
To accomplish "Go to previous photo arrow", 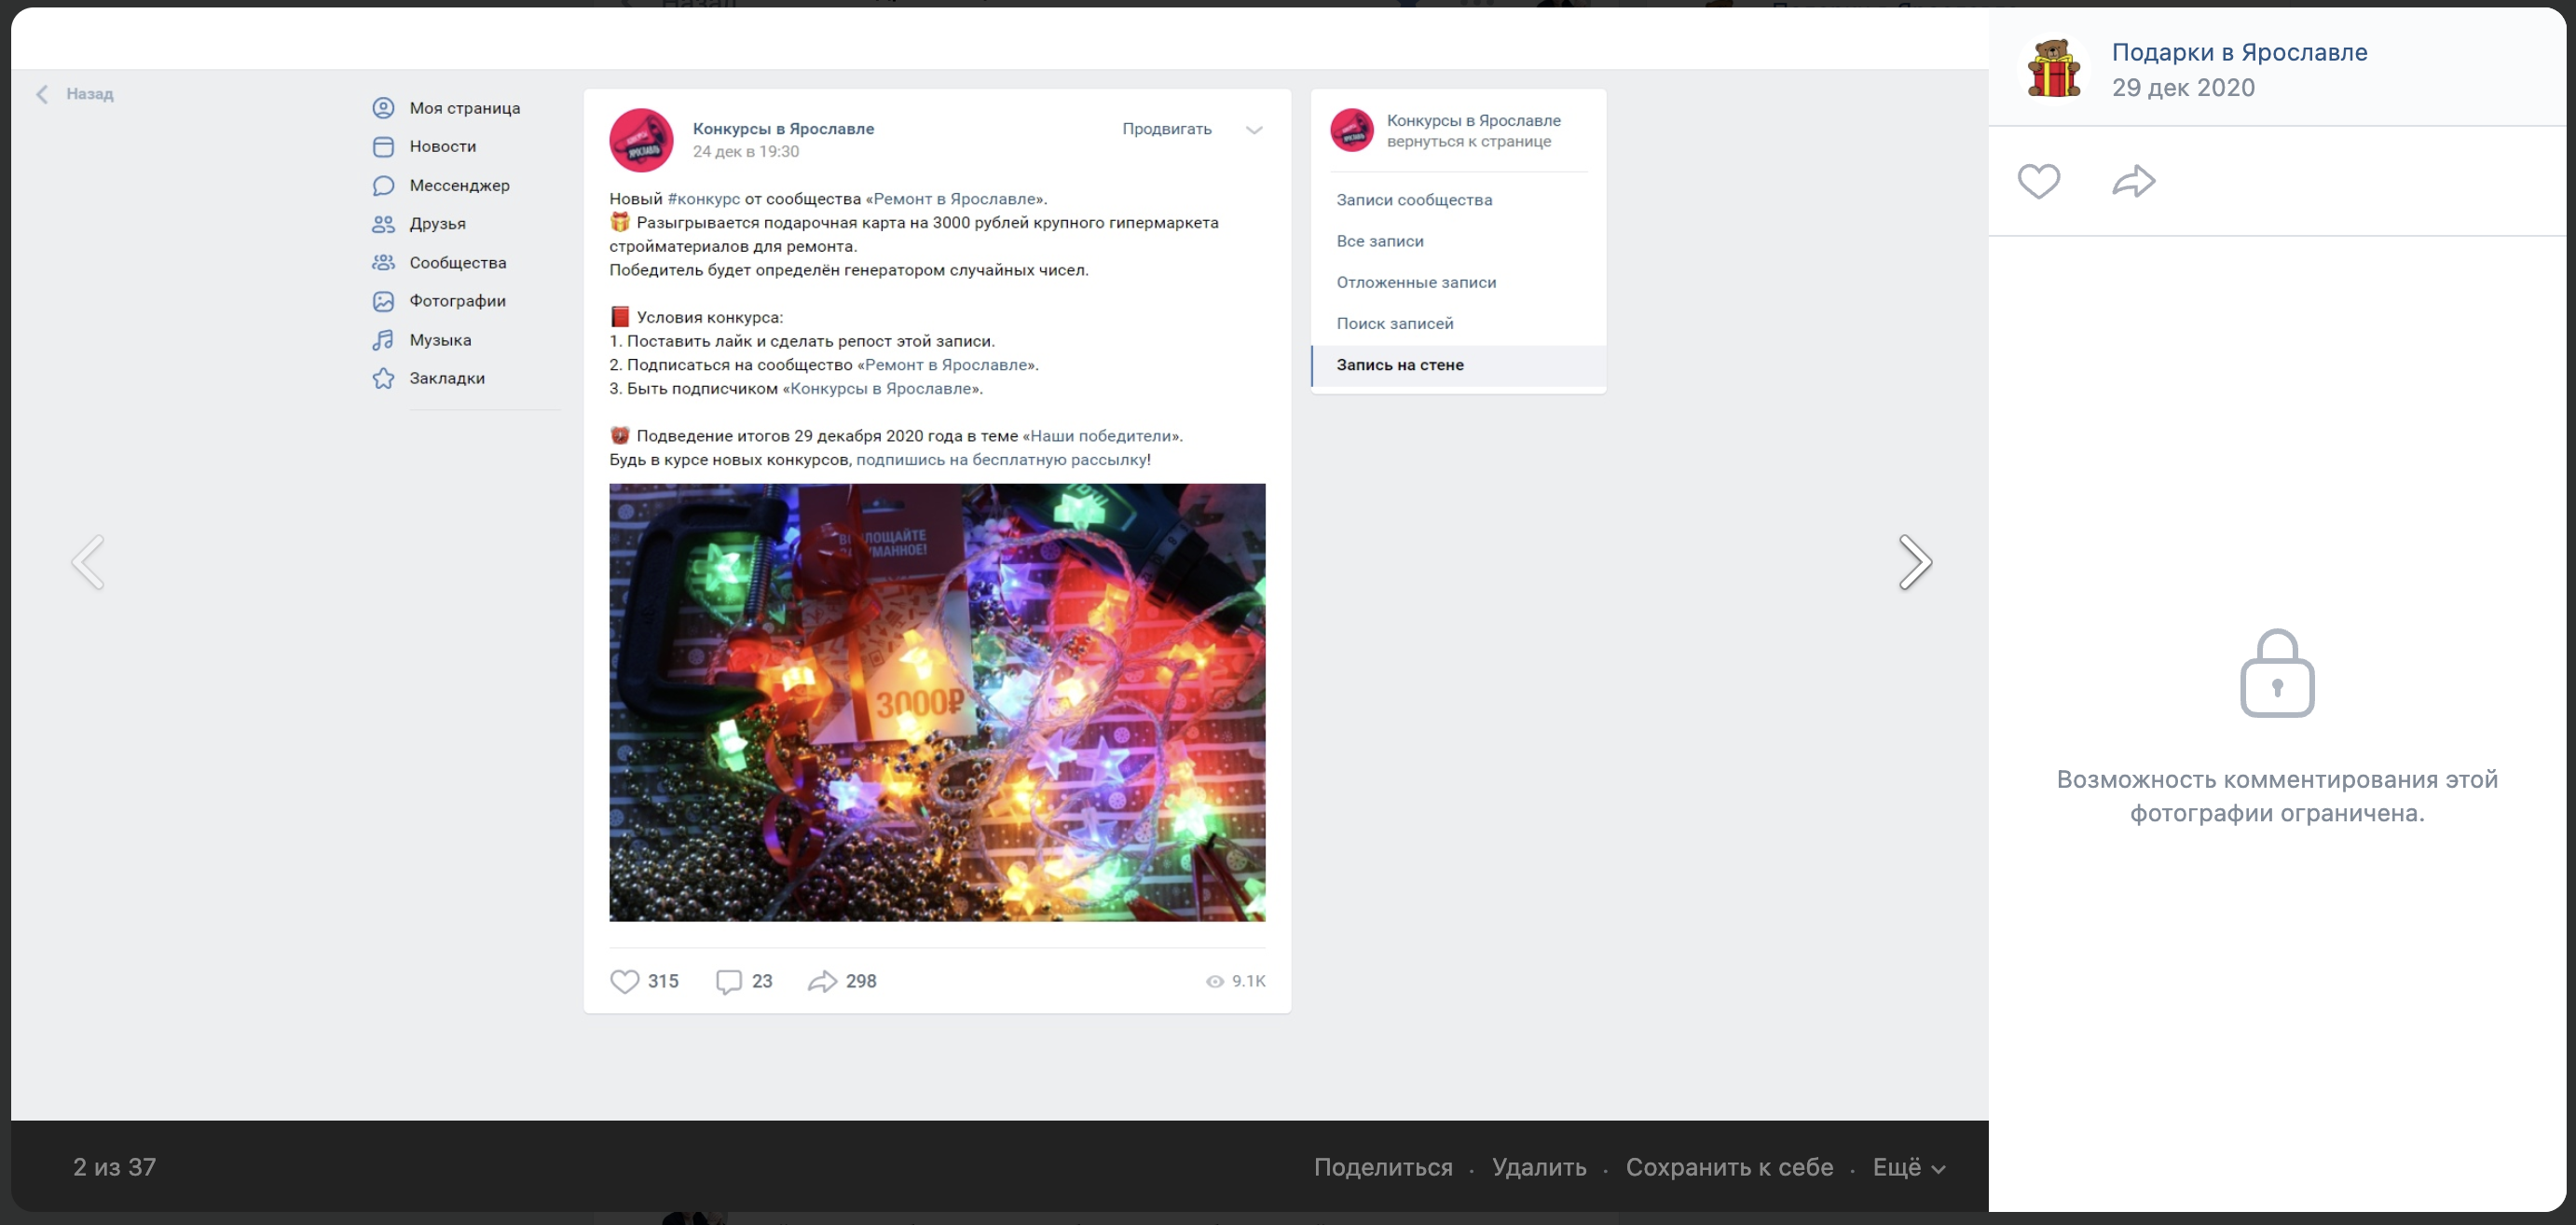I will (x=88, y=562).
